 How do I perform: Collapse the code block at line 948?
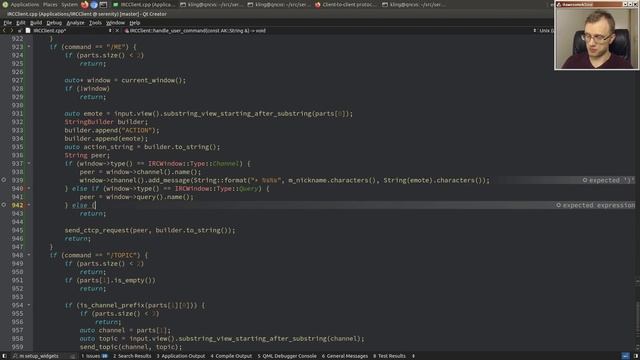coord(29,255)
